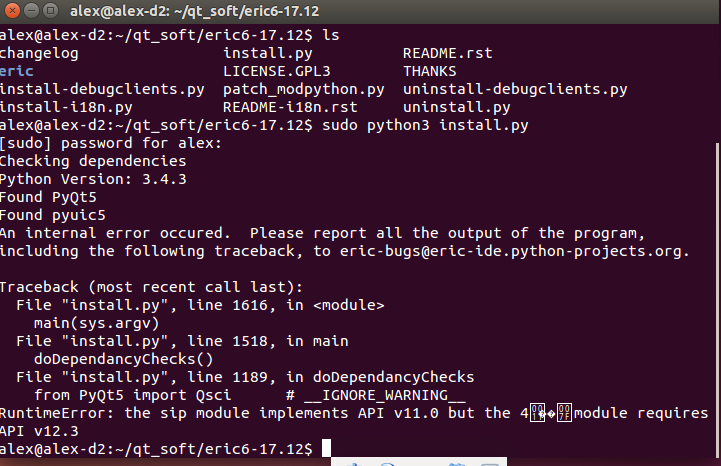This screenshot has height=466, width=721.
Task: Maximize the terminal window
Action: pos(51,10)
